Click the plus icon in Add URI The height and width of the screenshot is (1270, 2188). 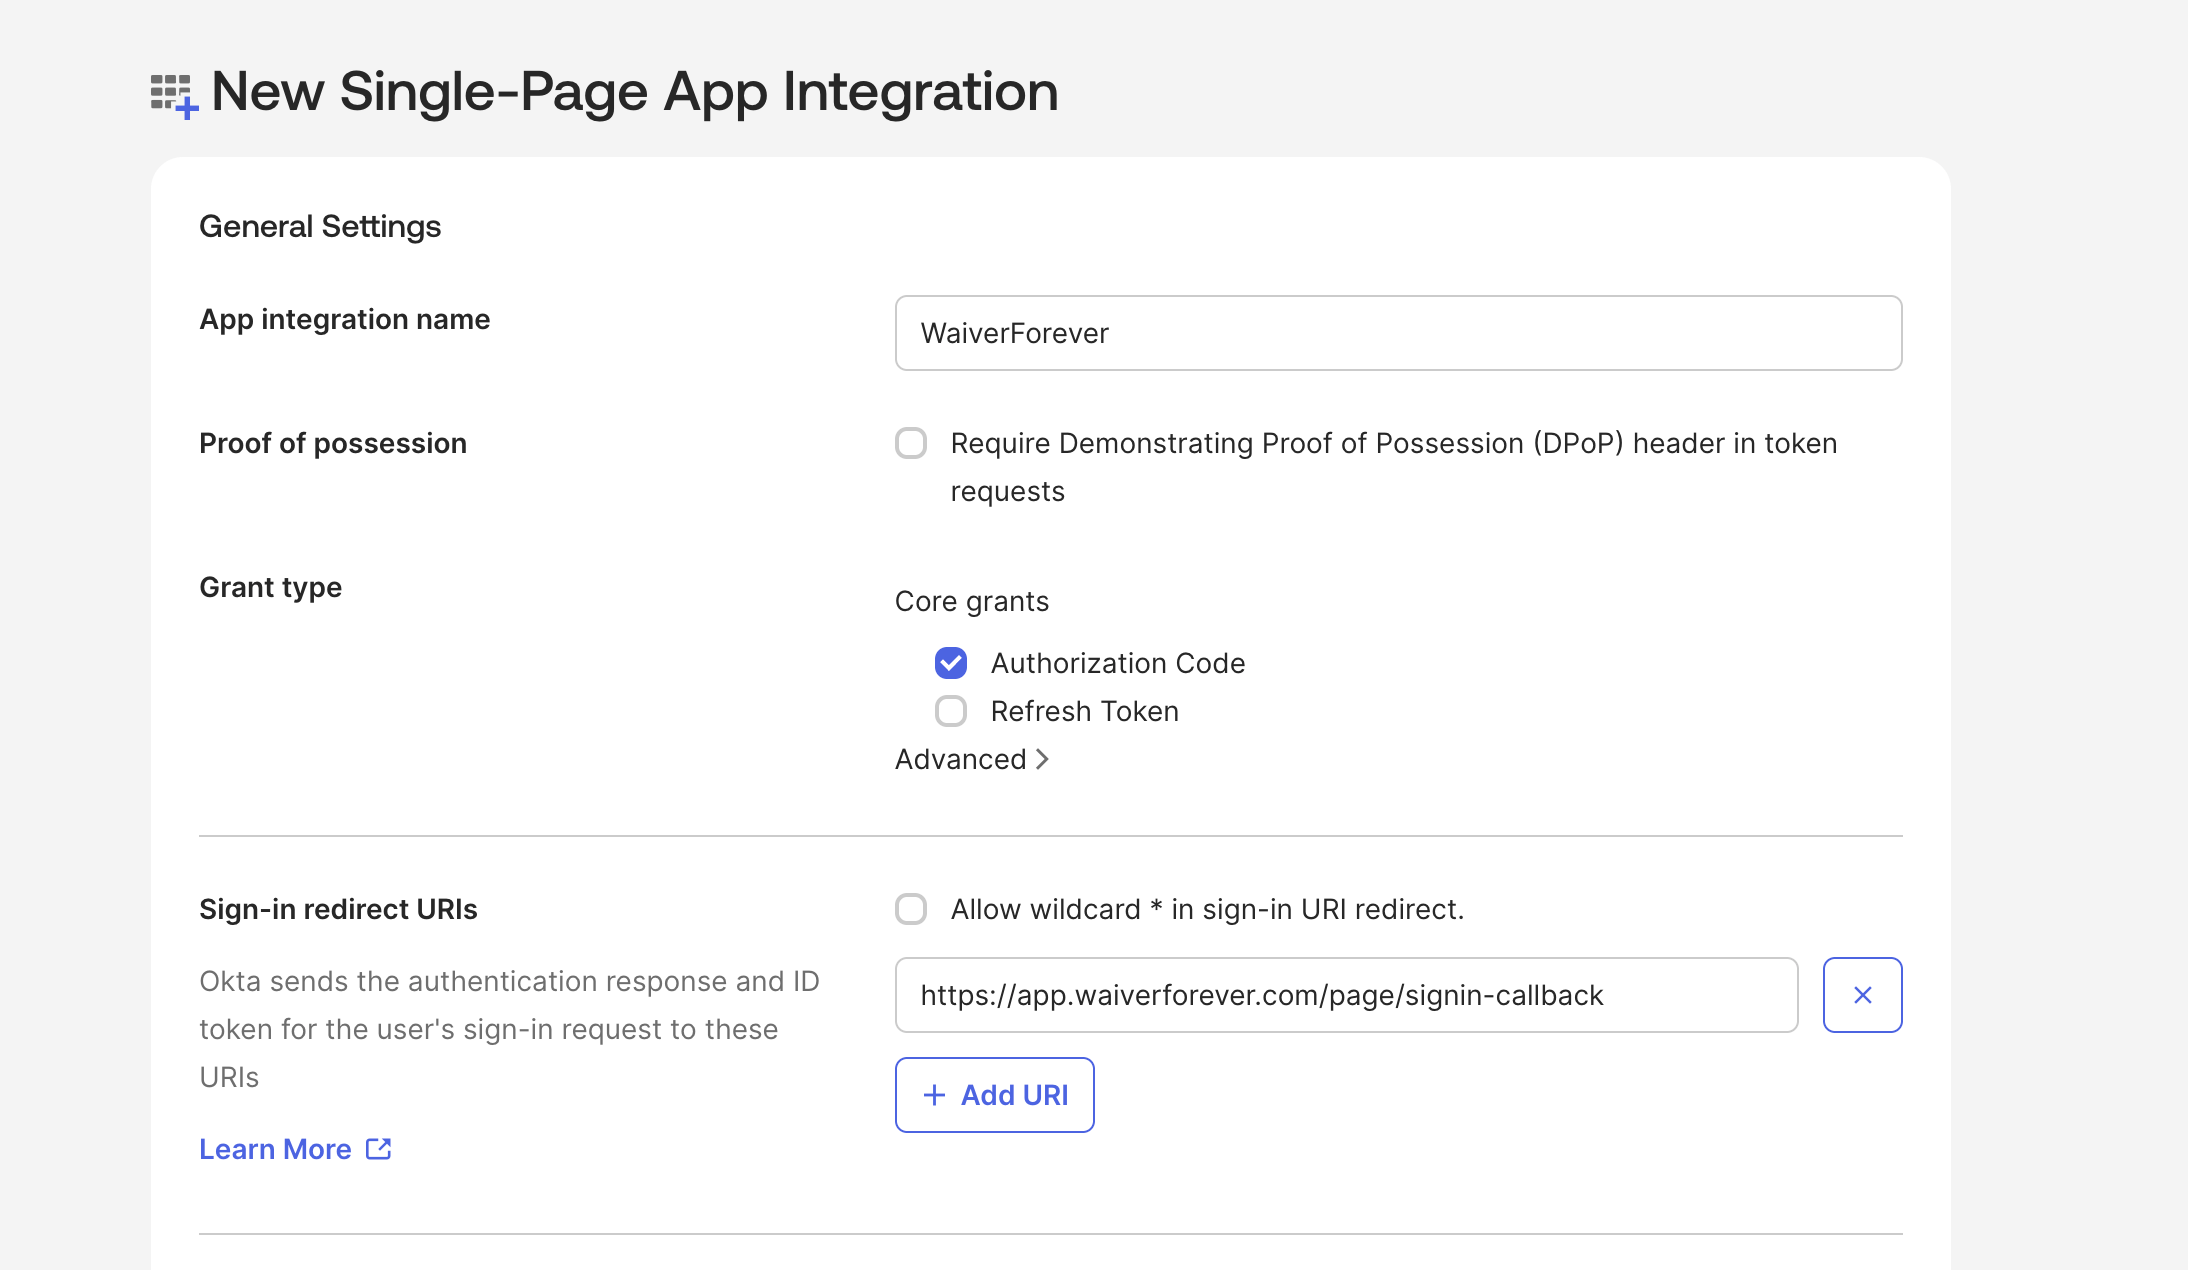[934, 1095]
